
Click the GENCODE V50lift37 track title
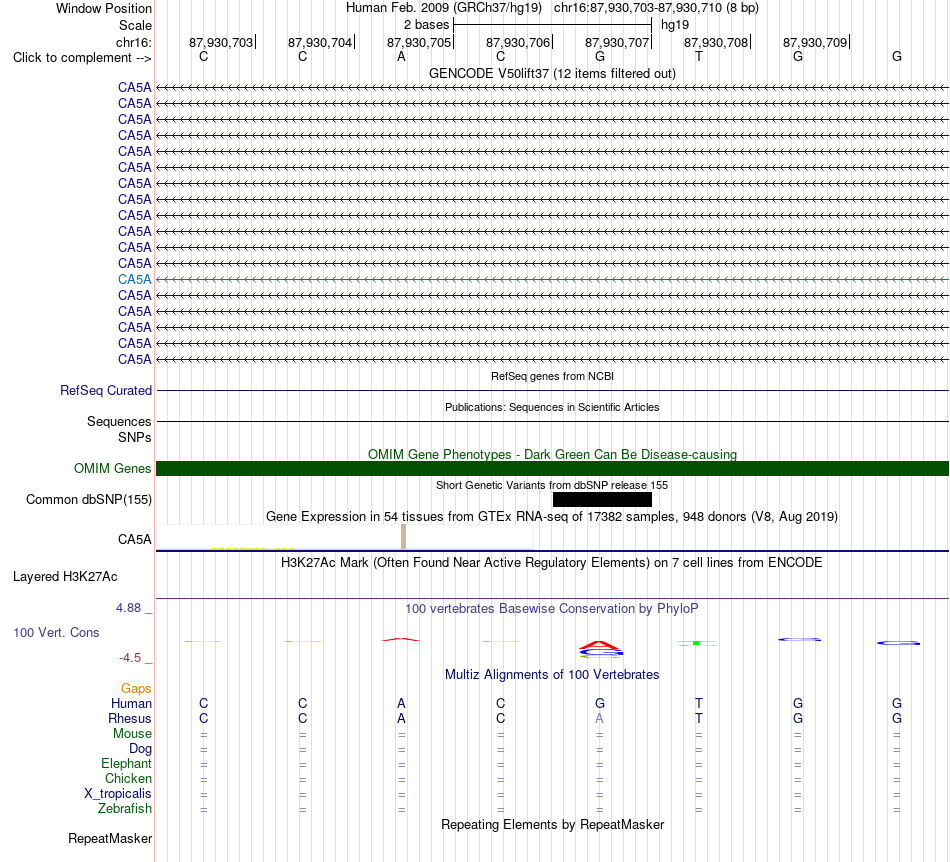tap(552, 73)
